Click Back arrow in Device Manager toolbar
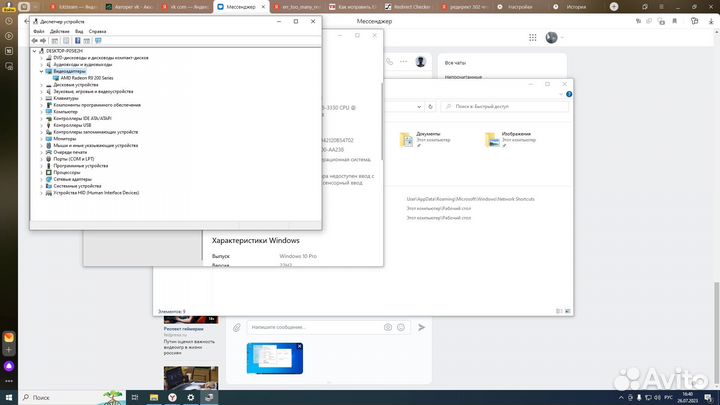The image size is (720, 405). point(34,41)
